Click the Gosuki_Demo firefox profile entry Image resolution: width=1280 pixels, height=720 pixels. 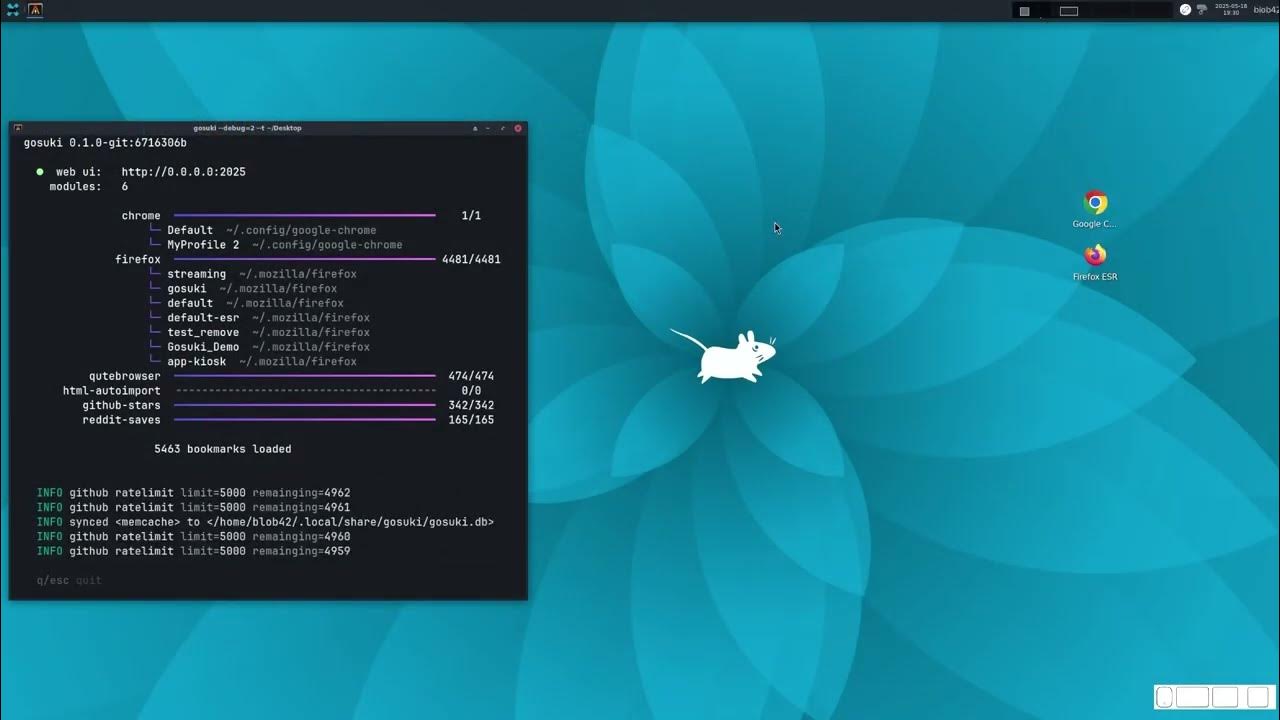[x=203, y=347]
